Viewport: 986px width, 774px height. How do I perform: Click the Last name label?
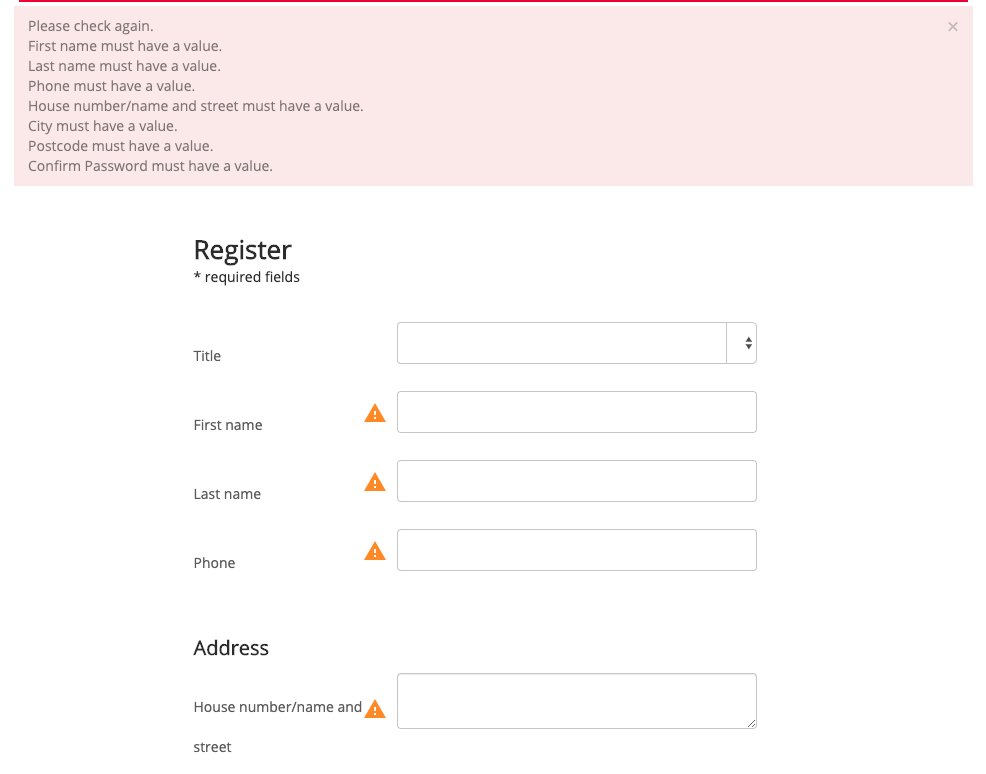pyautogui.click(x=227, y=494)
